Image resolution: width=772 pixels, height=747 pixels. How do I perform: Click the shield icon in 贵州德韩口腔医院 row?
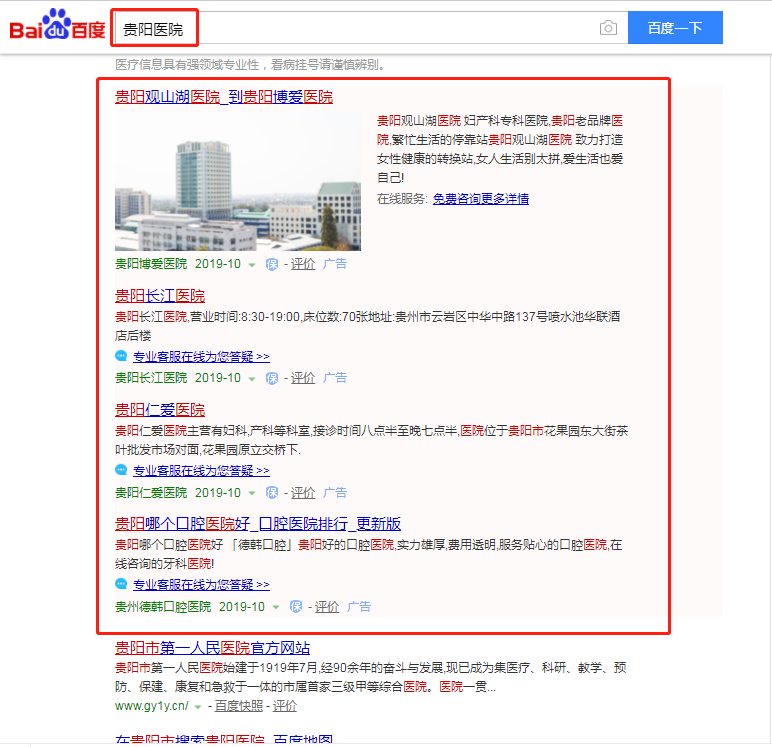click(295, 607)
